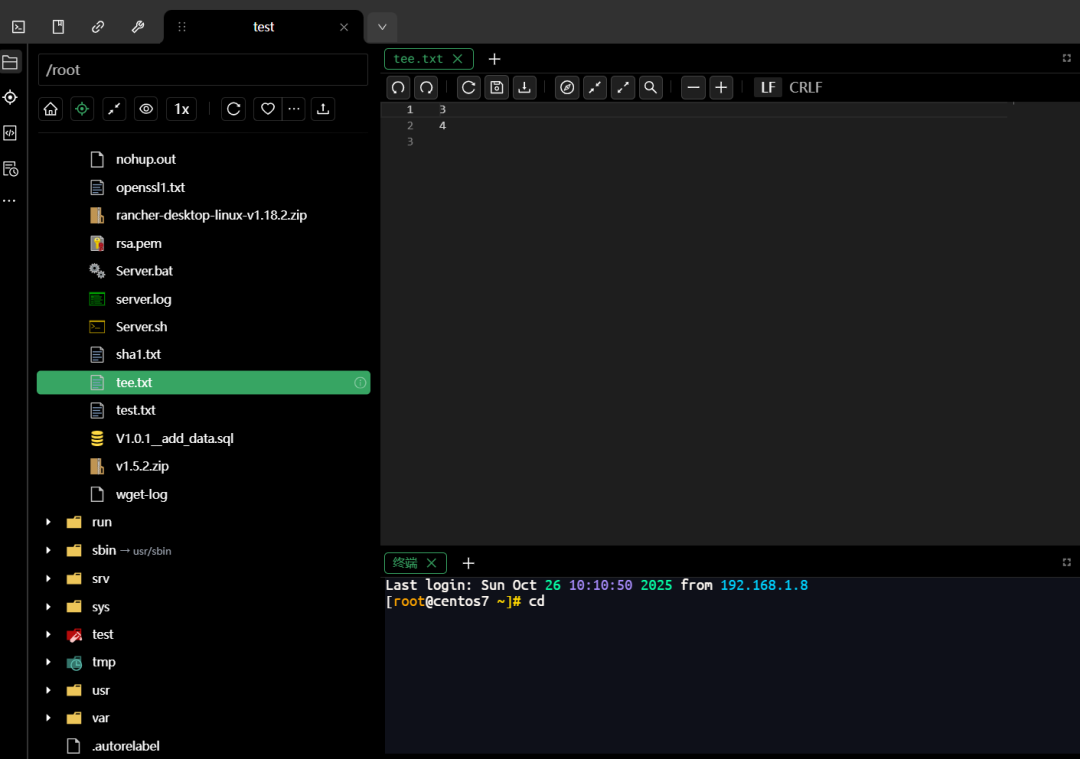Viewport: 1080px width, 759px height.
Task: Select the test session tab
Action: pos(264,27)
